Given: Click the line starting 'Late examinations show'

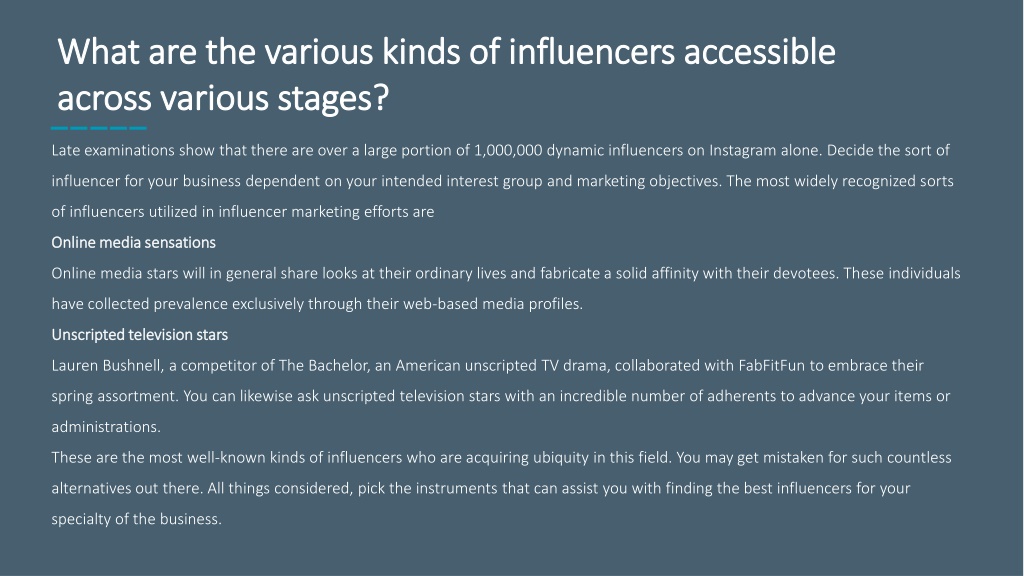Looking at the screenshot, I should coord(500,150).
